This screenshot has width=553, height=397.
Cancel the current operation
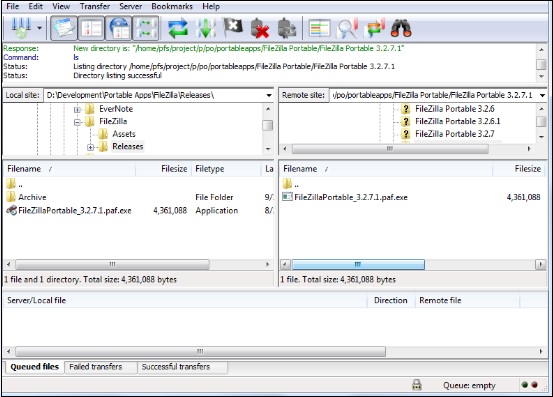click(233, 28)
